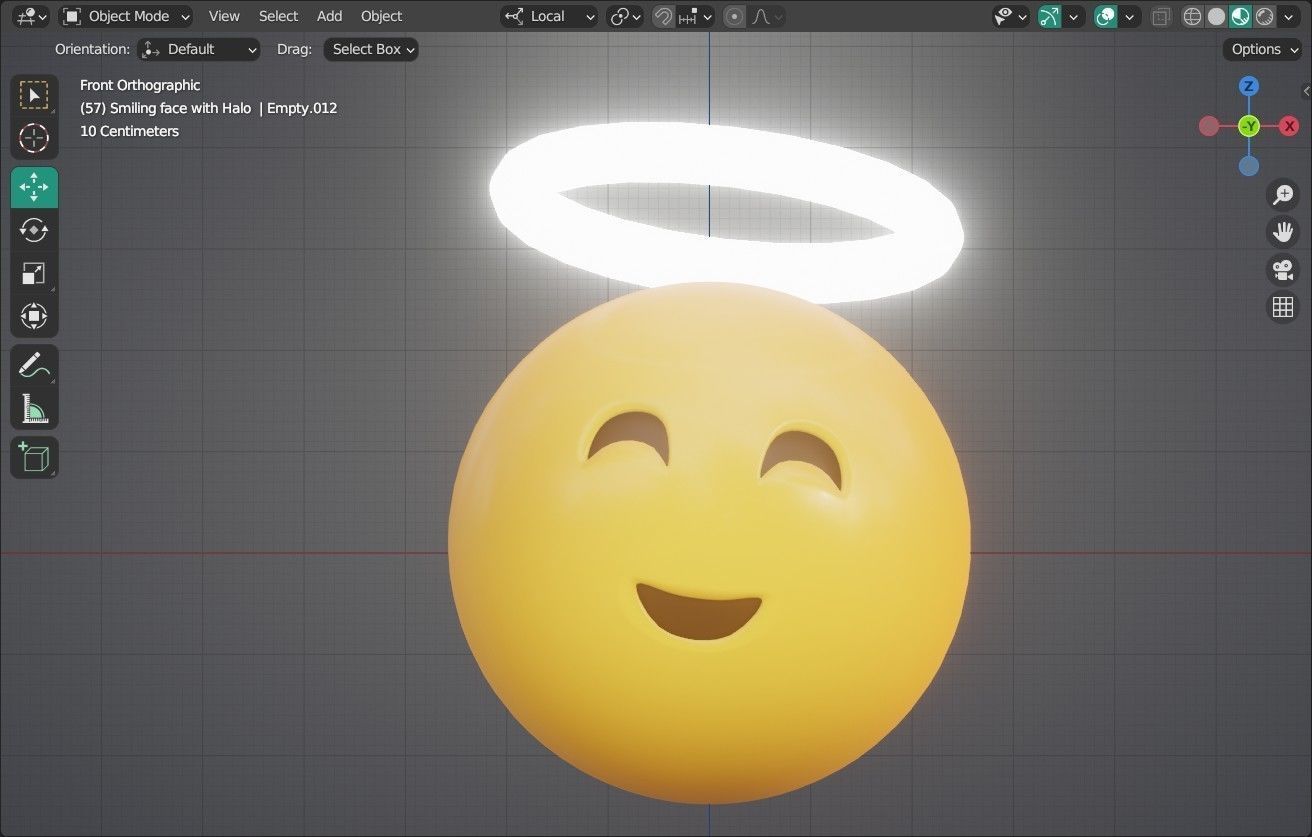The image size is (1312, 837).
Task: Open the Orientation Default dropdown
Action: click(x=198, y=49)
